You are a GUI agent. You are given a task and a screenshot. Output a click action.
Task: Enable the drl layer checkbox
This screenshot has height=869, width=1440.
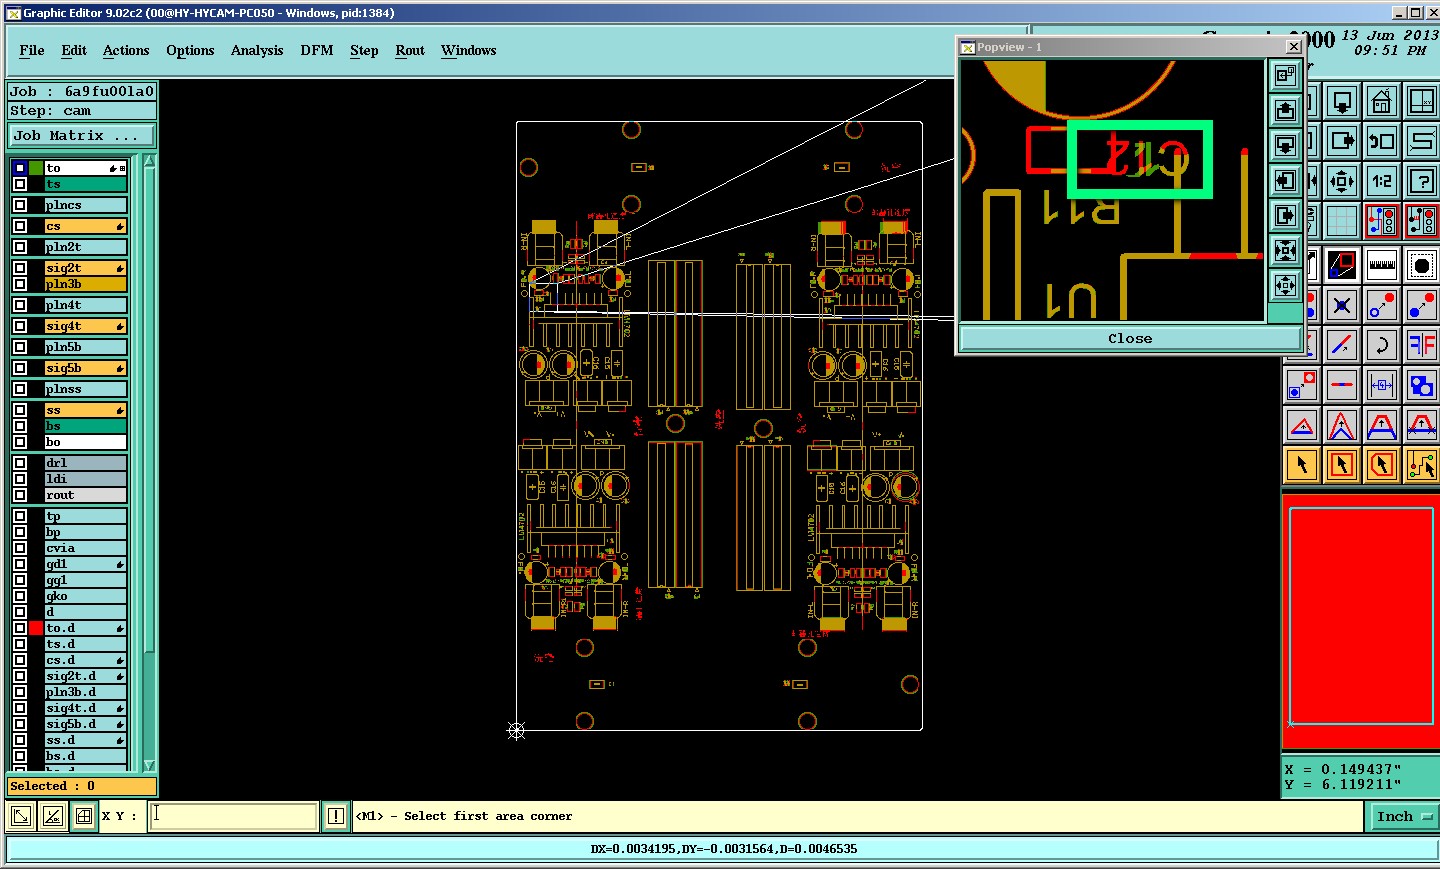coord(20,463)
